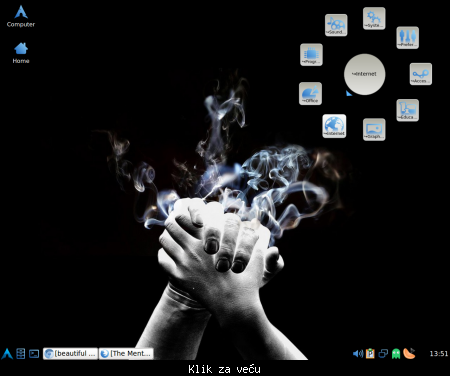Open the Graphics category in the circular menu
450x376 pixels.
(x=374, y=129)
